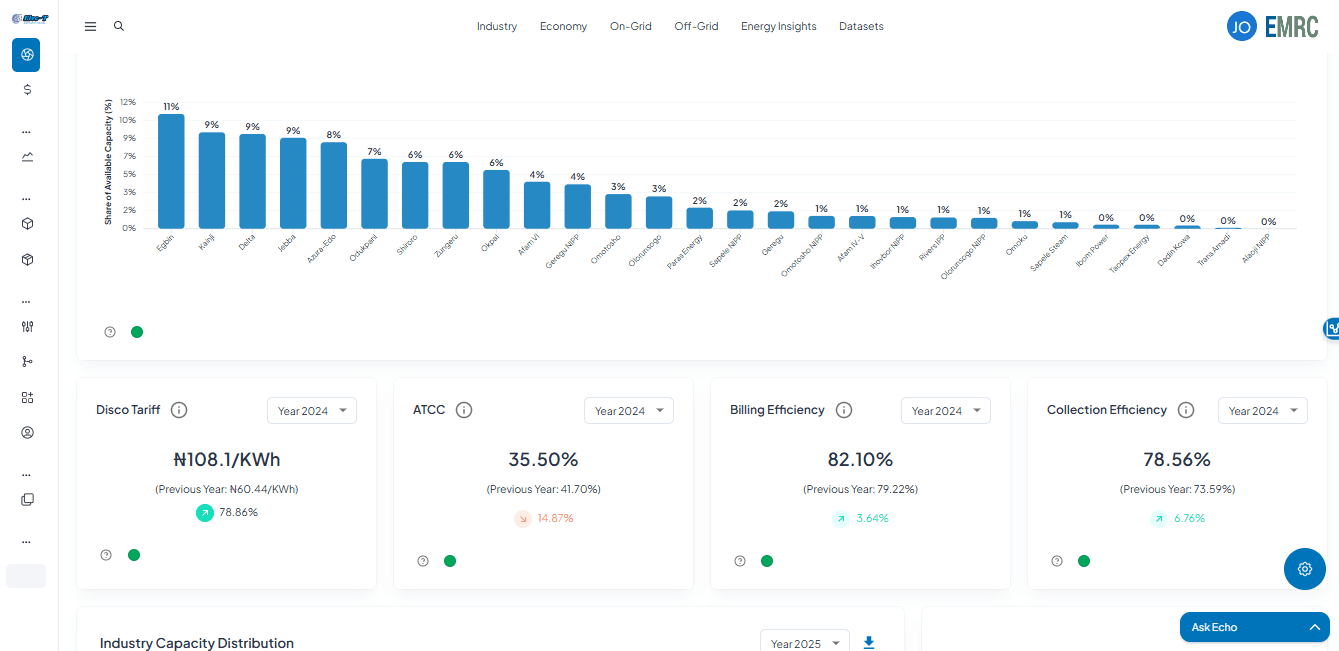
Task: Click the branch/network icon in the sidebar
Action: point(27,361)
